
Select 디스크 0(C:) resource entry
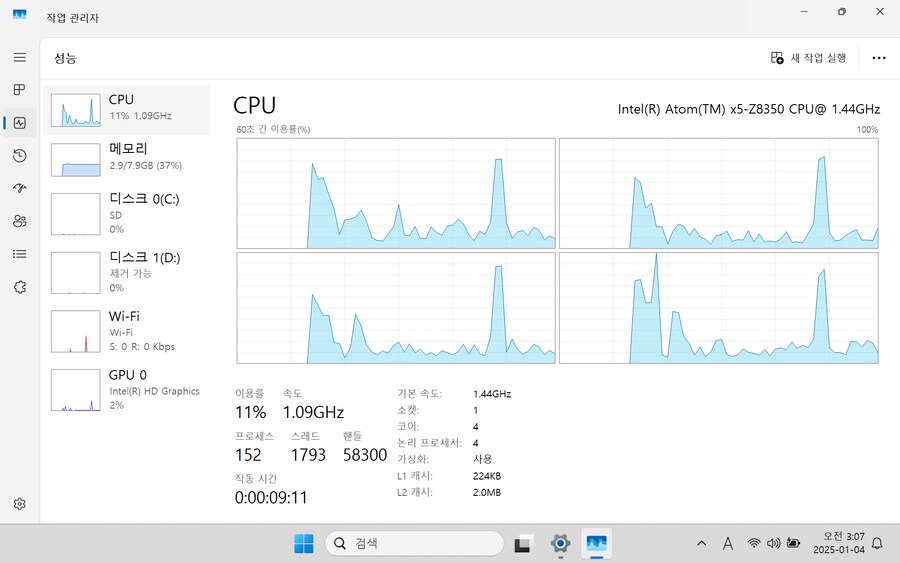126,213
